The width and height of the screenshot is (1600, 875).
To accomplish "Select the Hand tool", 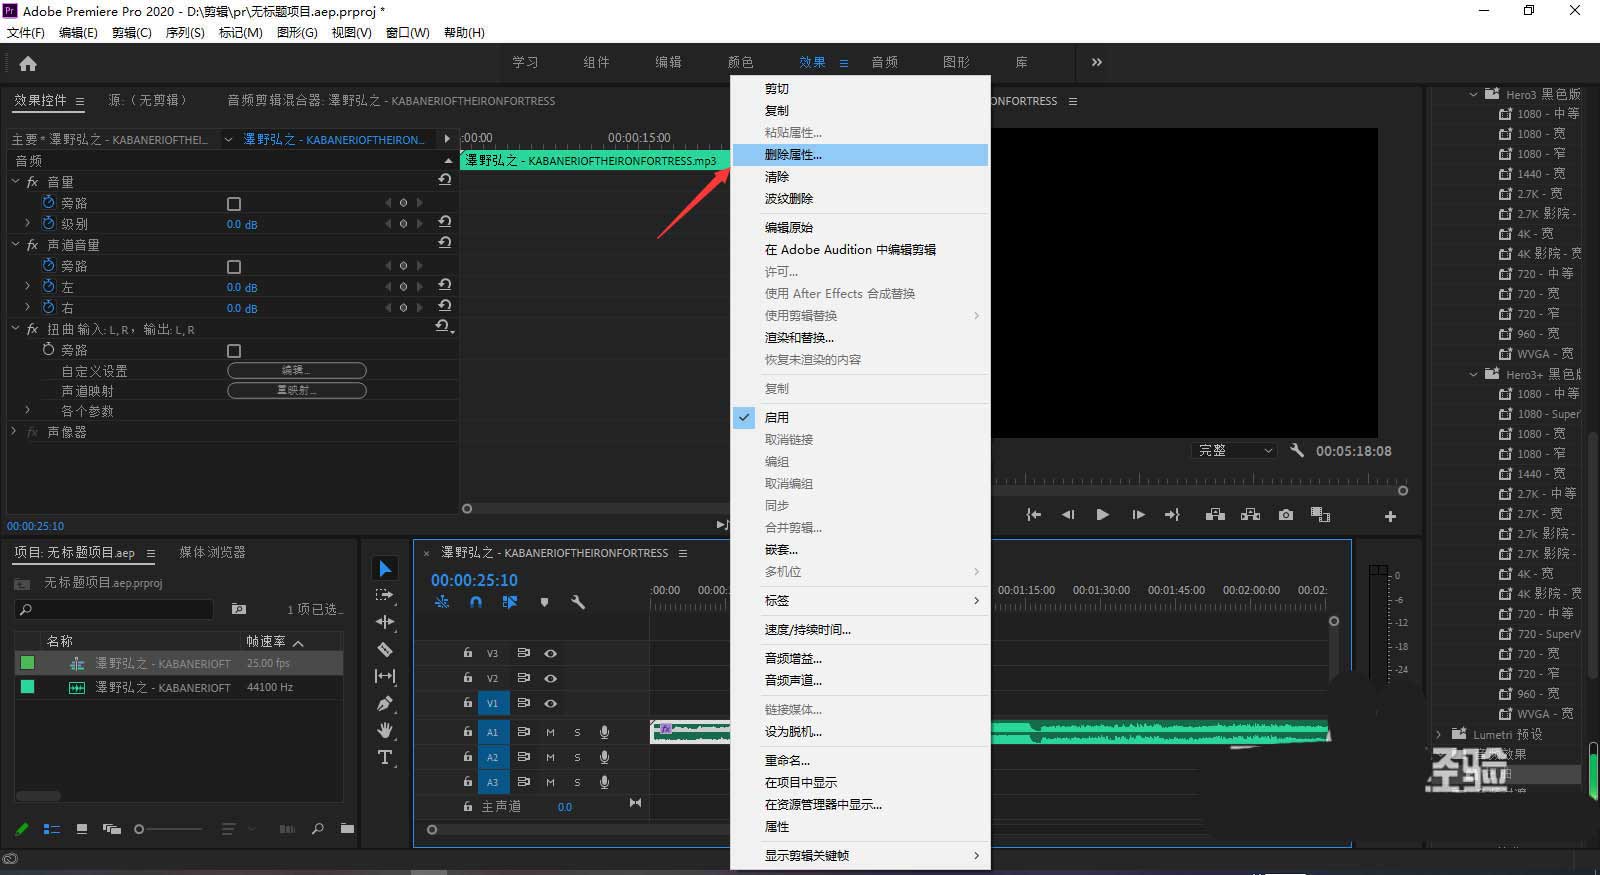I will click(385, 730).
